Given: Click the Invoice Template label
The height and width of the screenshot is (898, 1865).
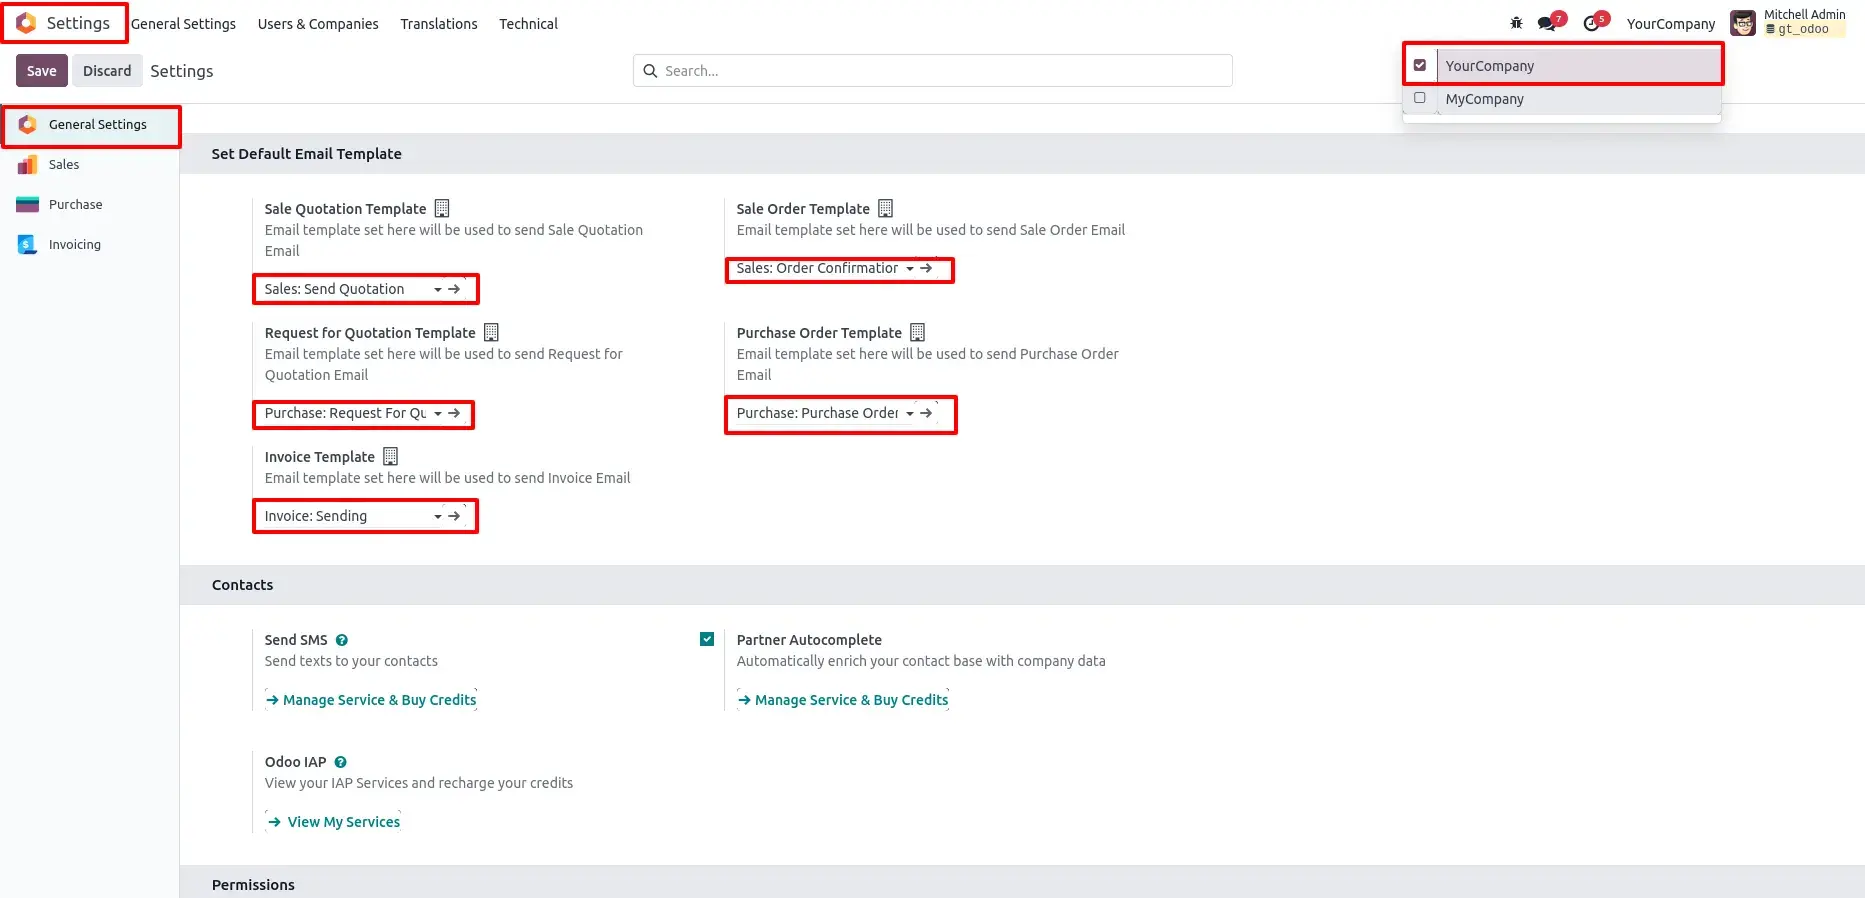Looking at the screenshot, I should [320, 457].
